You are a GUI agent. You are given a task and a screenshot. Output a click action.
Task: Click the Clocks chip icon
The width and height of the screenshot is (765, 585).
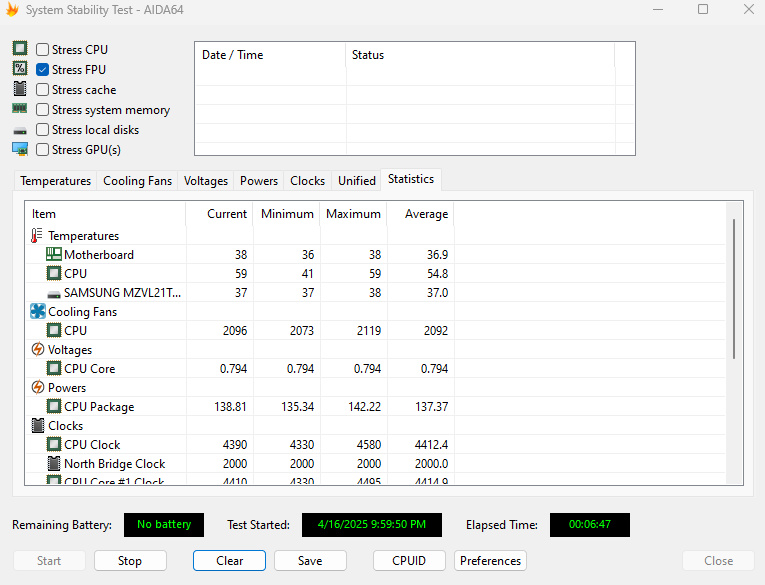pos(38,425)
